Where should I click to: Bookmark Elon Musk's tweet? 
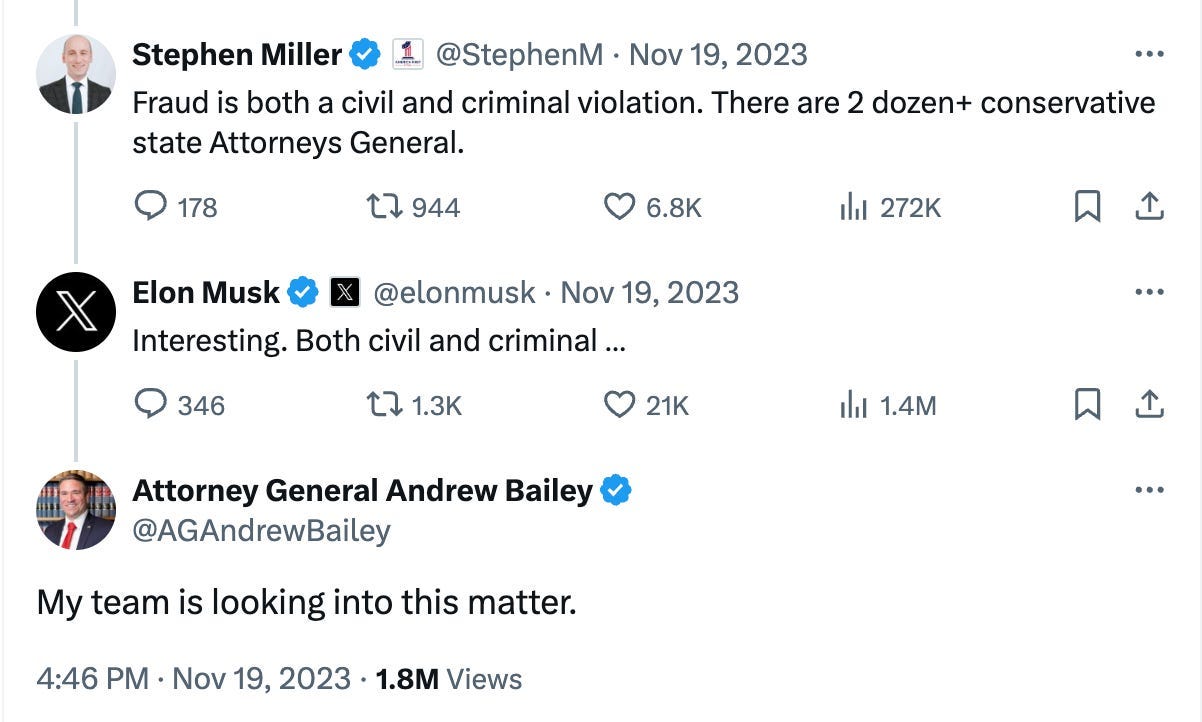pyautogui.click(x=1087, y=405)
